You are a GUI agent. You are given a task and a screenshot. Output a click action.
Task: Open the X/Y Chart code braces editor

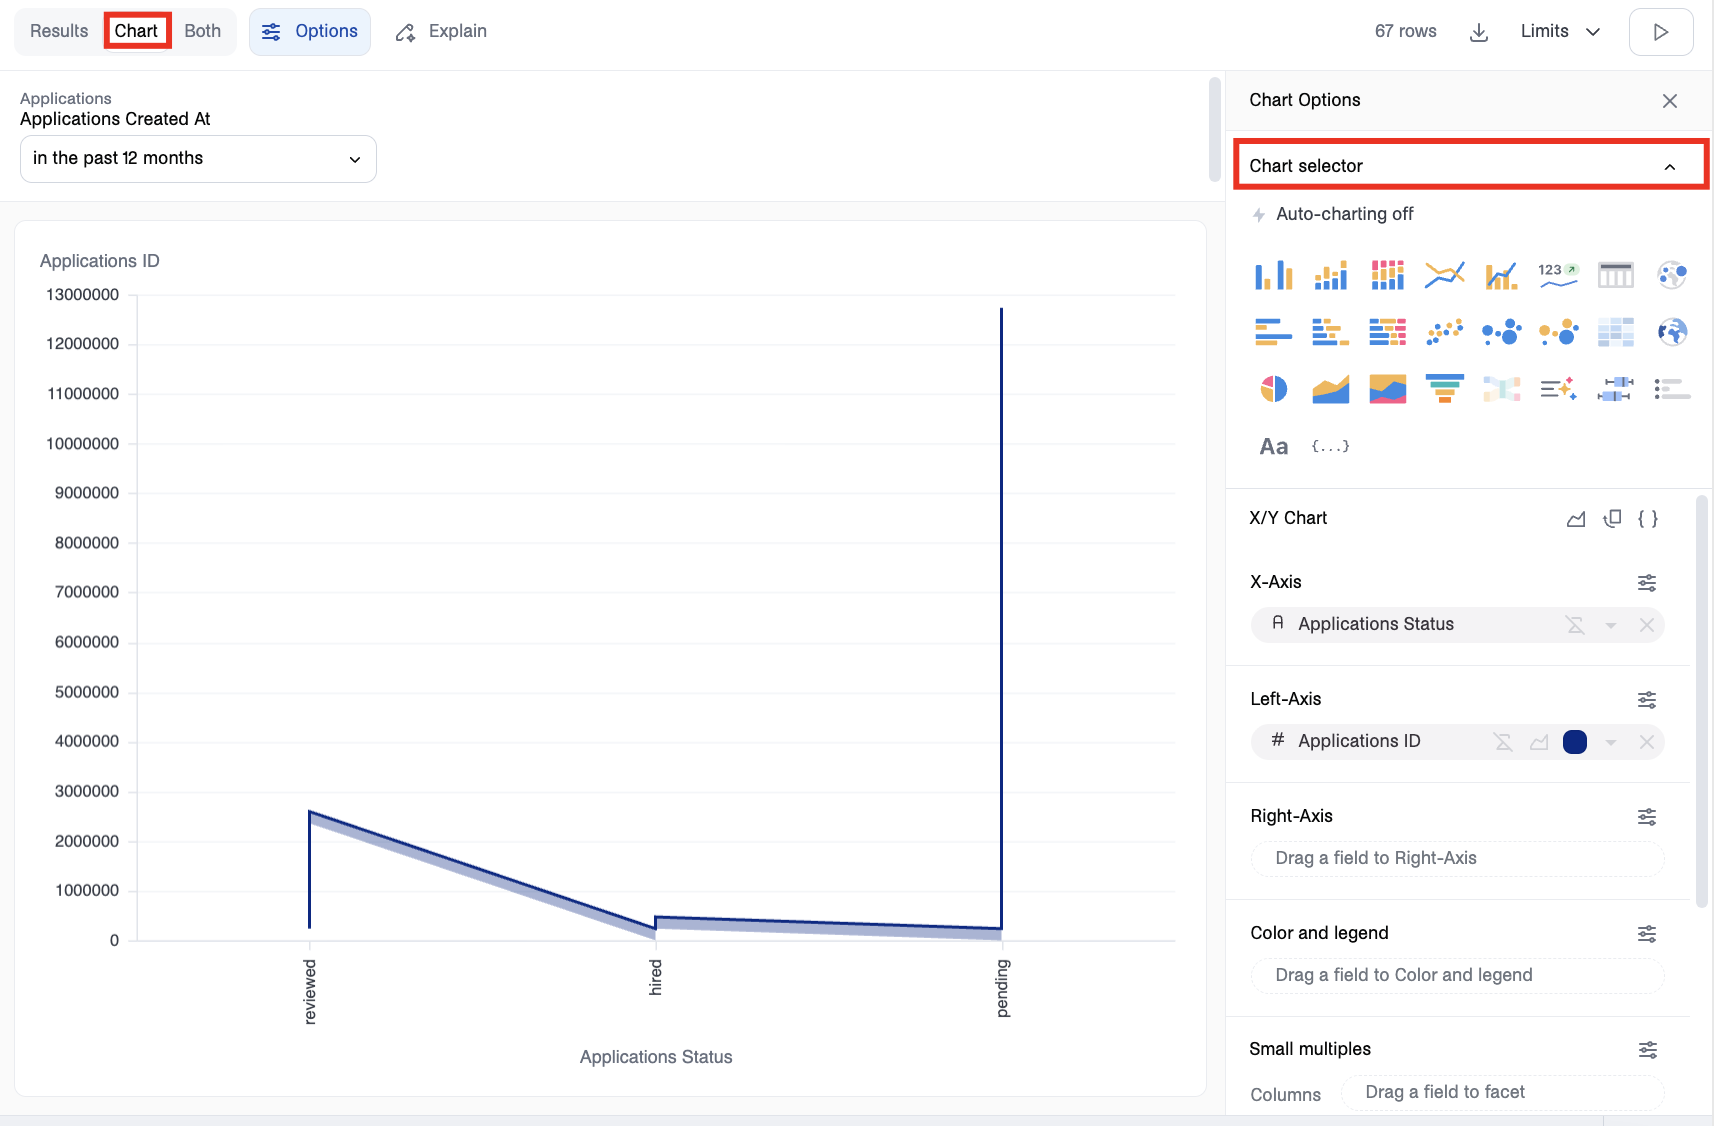point(1648,518)
